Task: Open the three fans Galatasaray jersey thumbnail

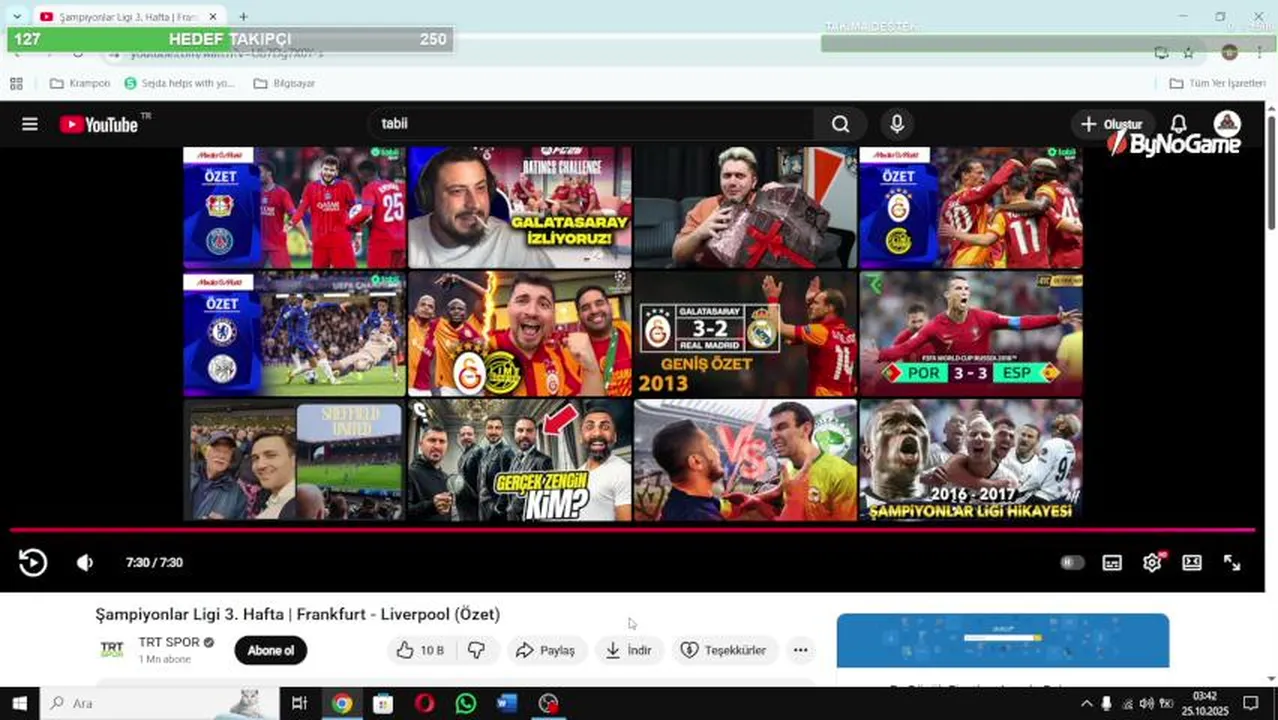Action: coord(520,334)
